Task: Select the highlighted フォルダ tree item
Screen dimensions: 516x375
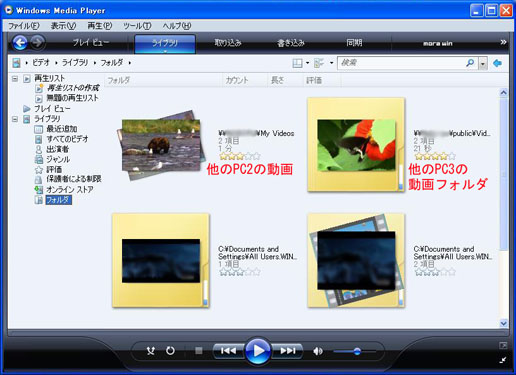Action: (x=58, y=200)
